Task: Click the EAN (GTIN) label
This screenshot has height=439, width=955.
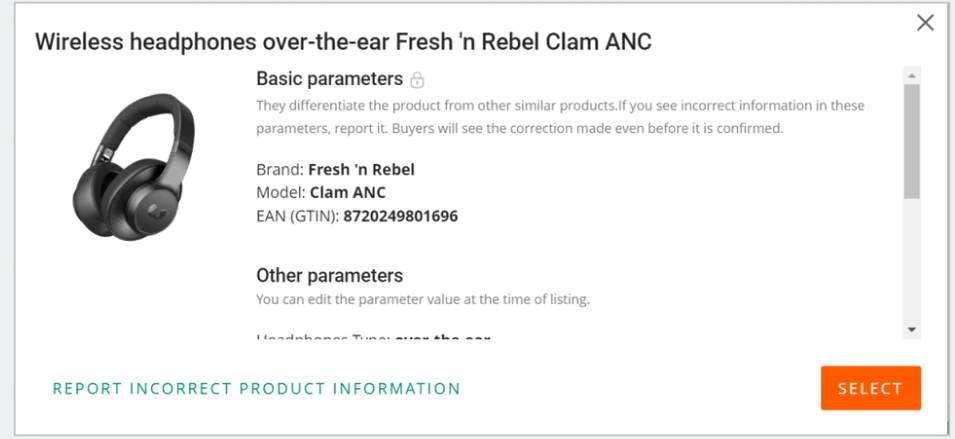Action: pyautogui.click(x=298, y=215)
